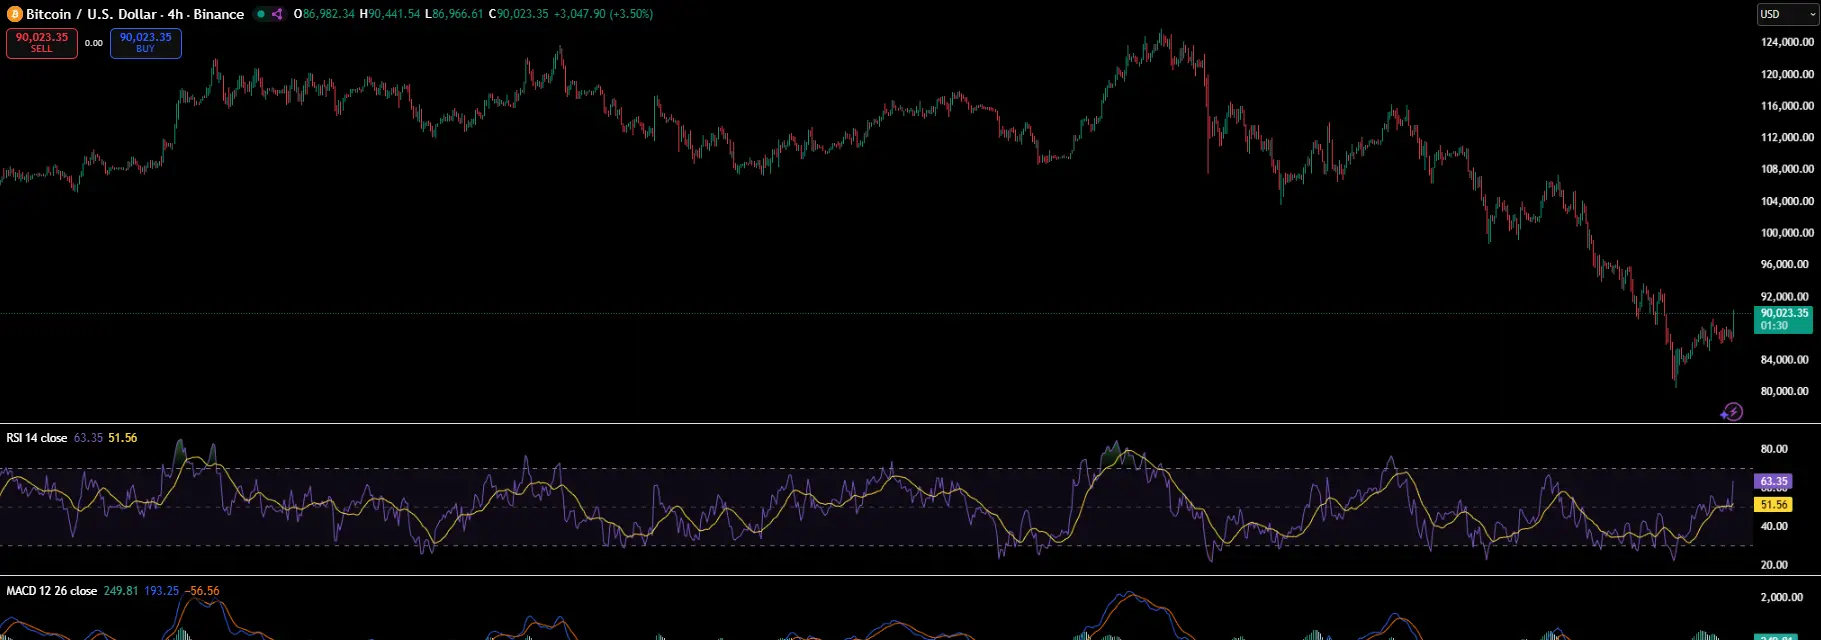Click the purple 63.35 RSI axis label
The image size is (1821, 640).
pos(1774,481)
